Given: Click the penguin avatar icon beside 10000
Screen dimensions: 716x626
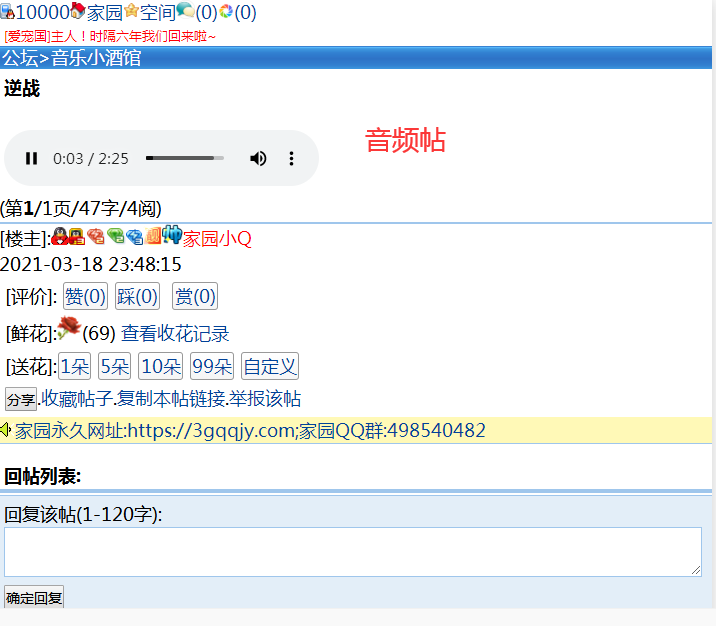Looking at the screenshot, I should (x=7, y=13).
